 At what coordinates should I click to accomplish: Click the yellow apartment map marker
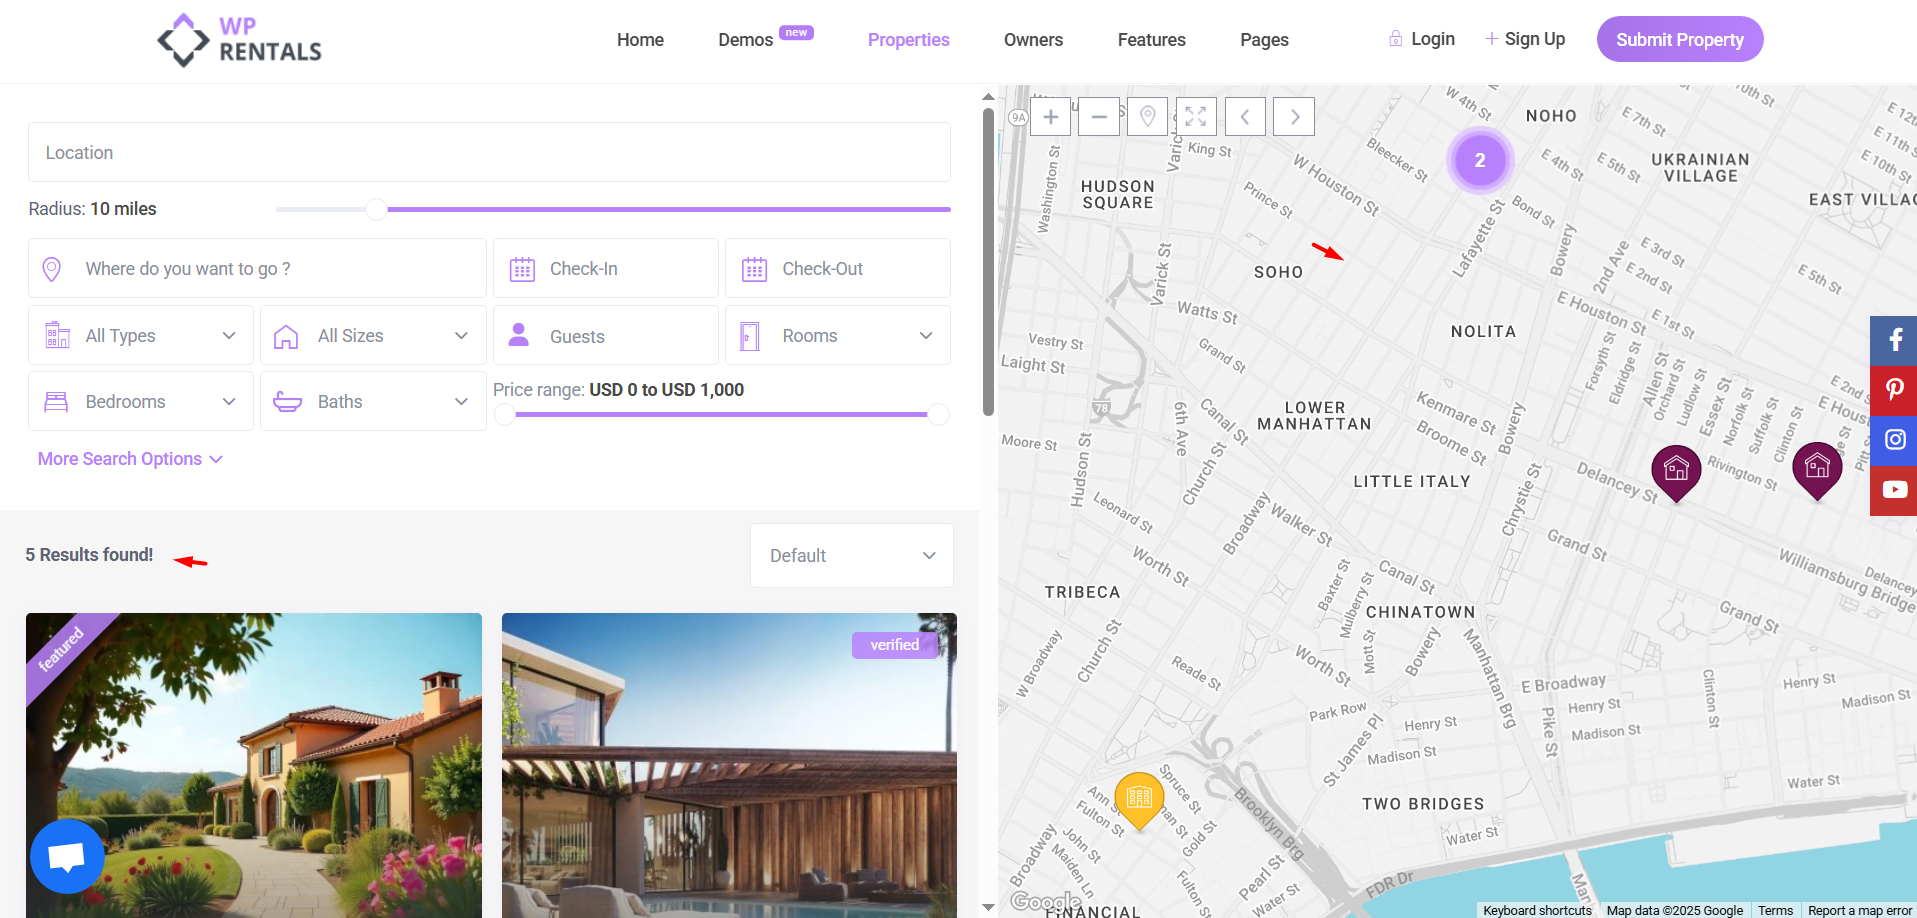coord(1139,798)
